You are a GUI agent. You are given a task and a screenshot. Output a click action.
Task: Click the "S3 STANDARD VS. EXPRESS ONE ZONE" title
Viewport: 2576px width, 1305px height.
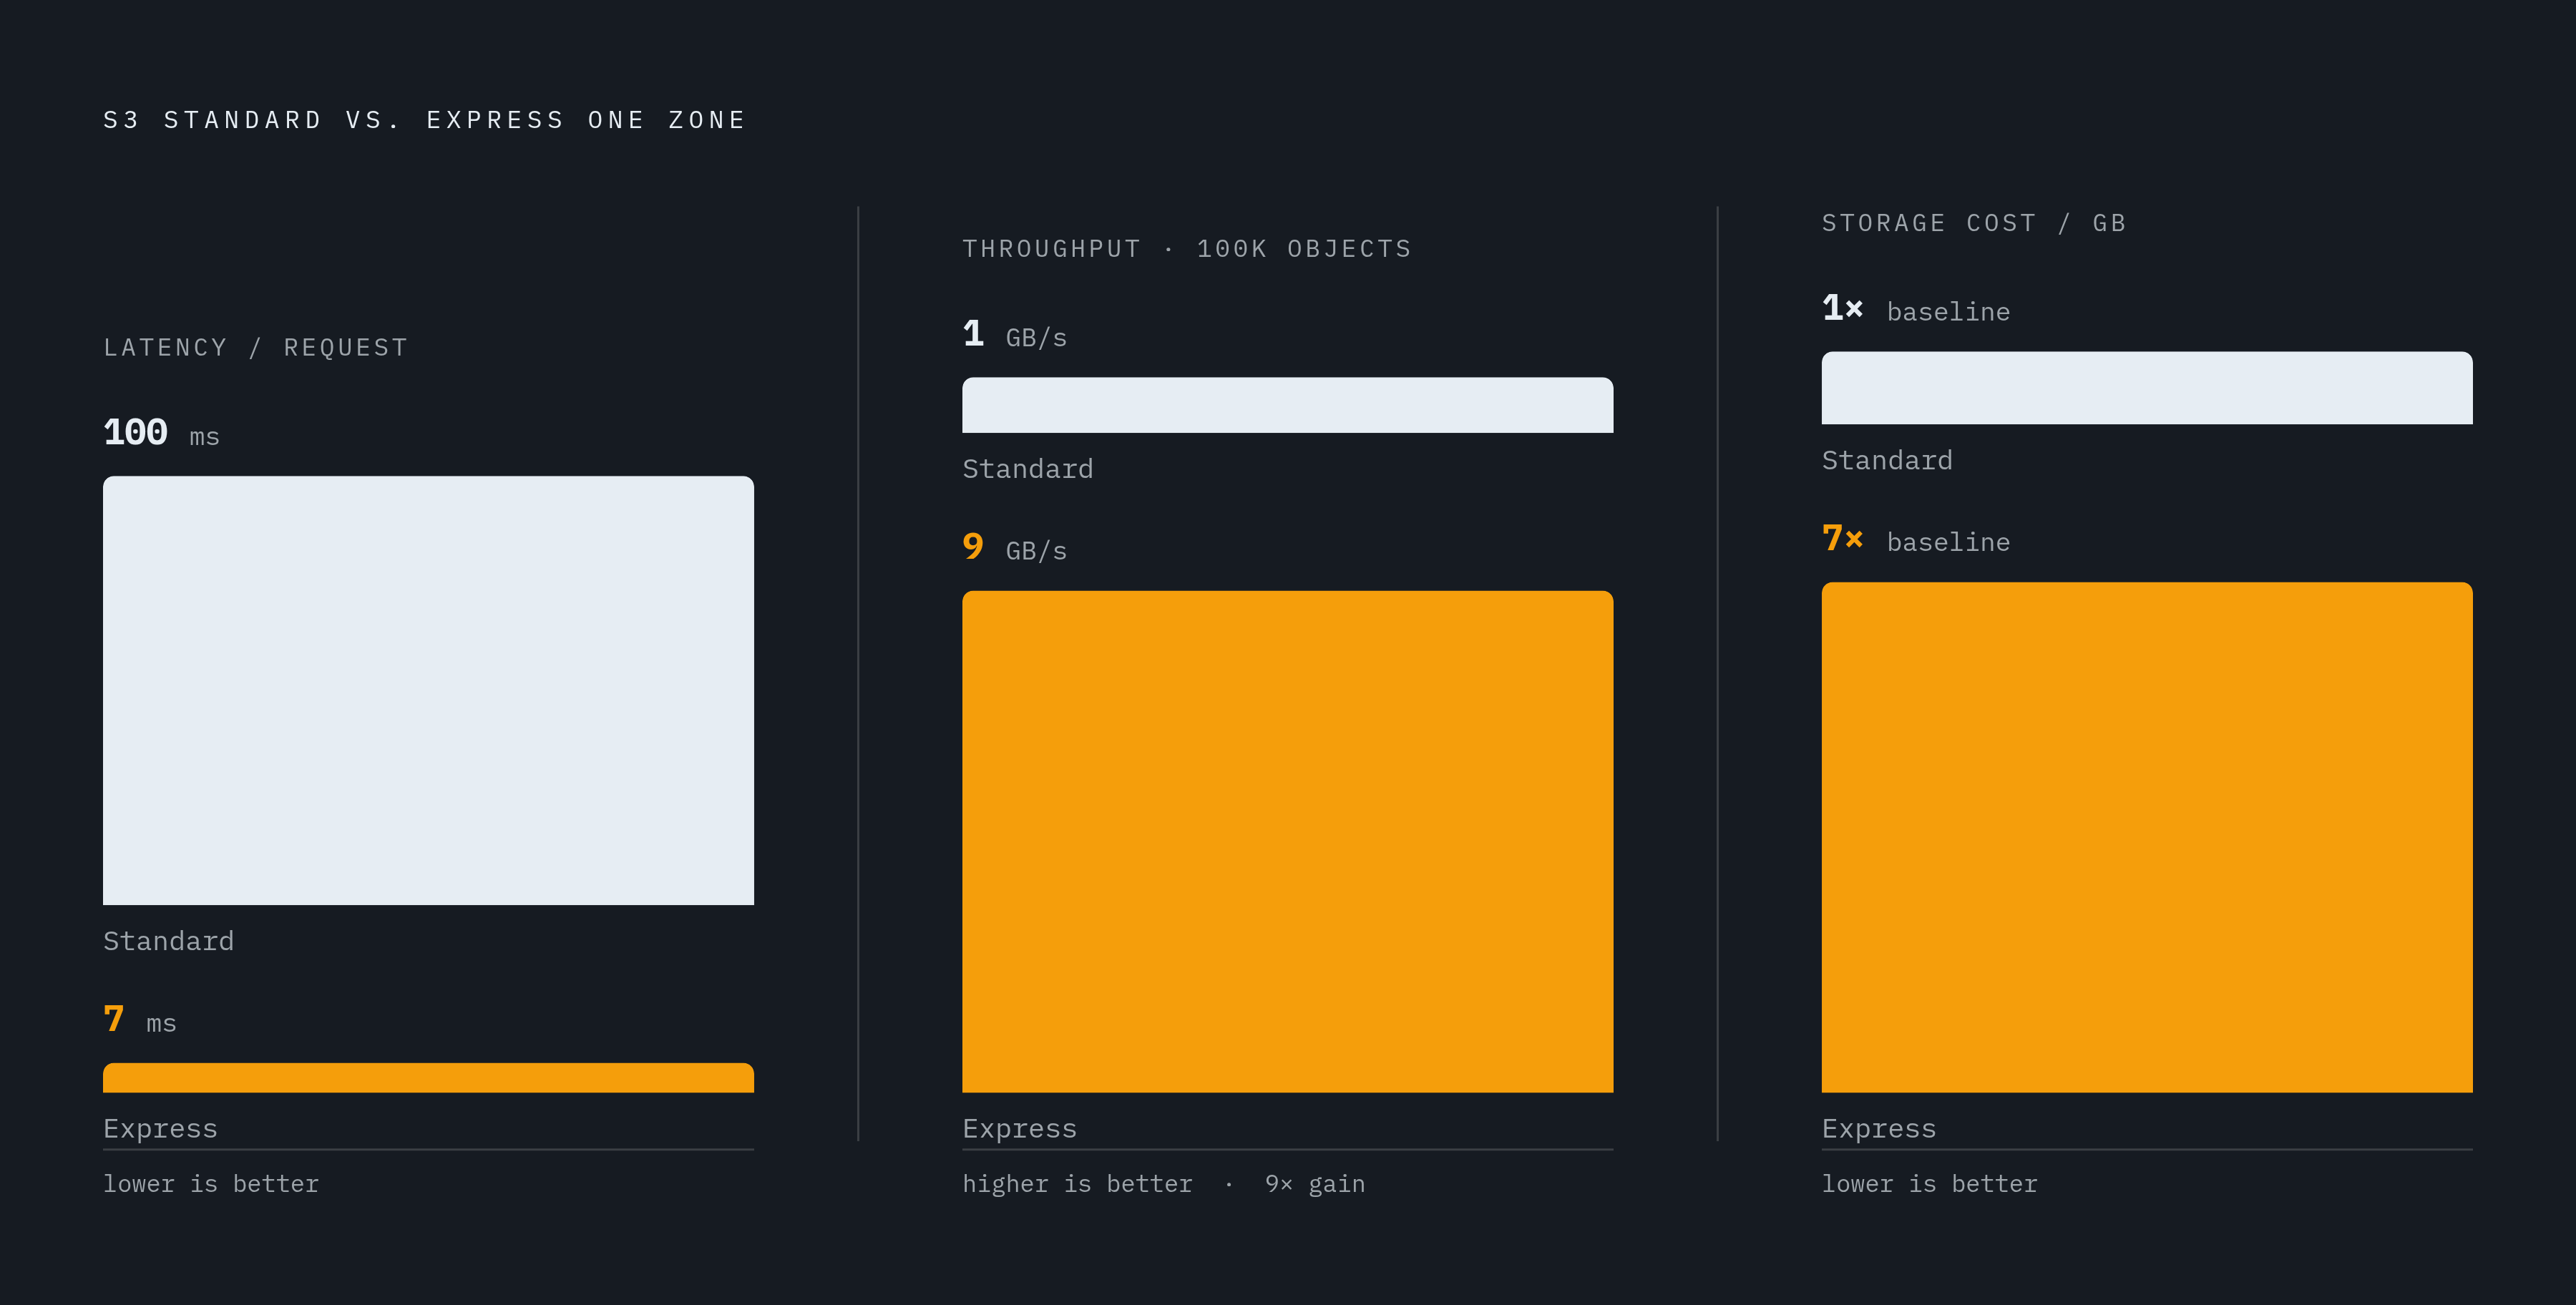425,120
